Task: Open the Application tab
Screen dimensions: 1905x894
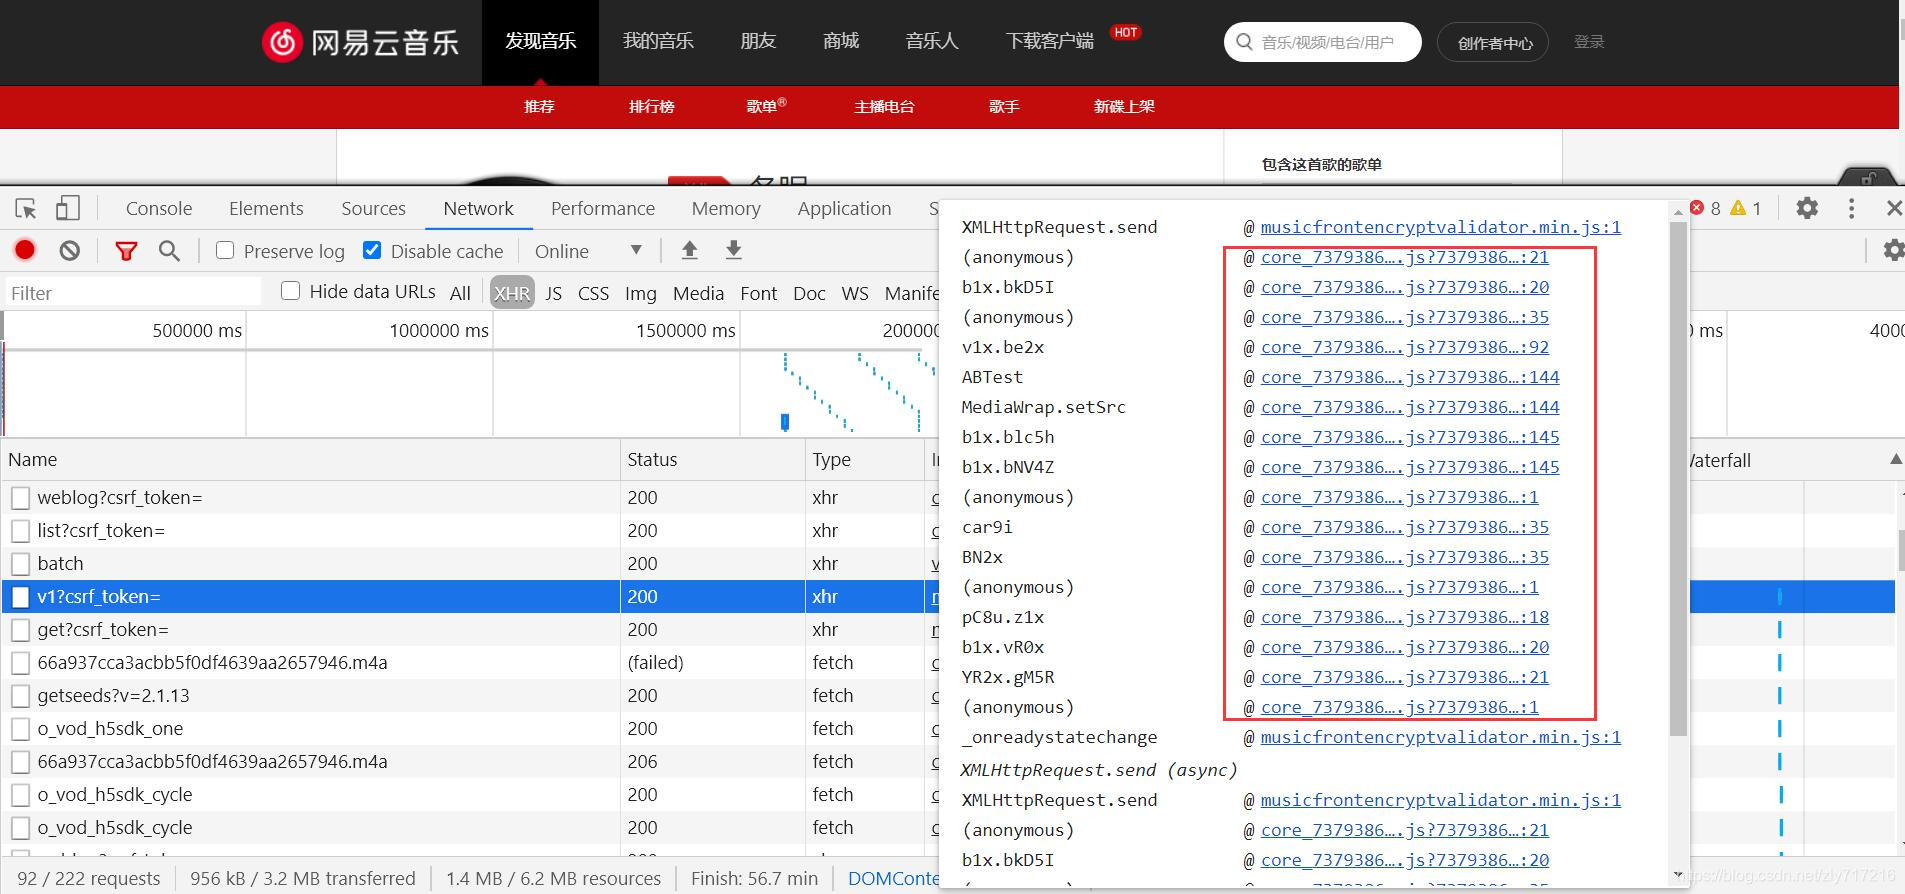Action: click(x=844, y=208)
